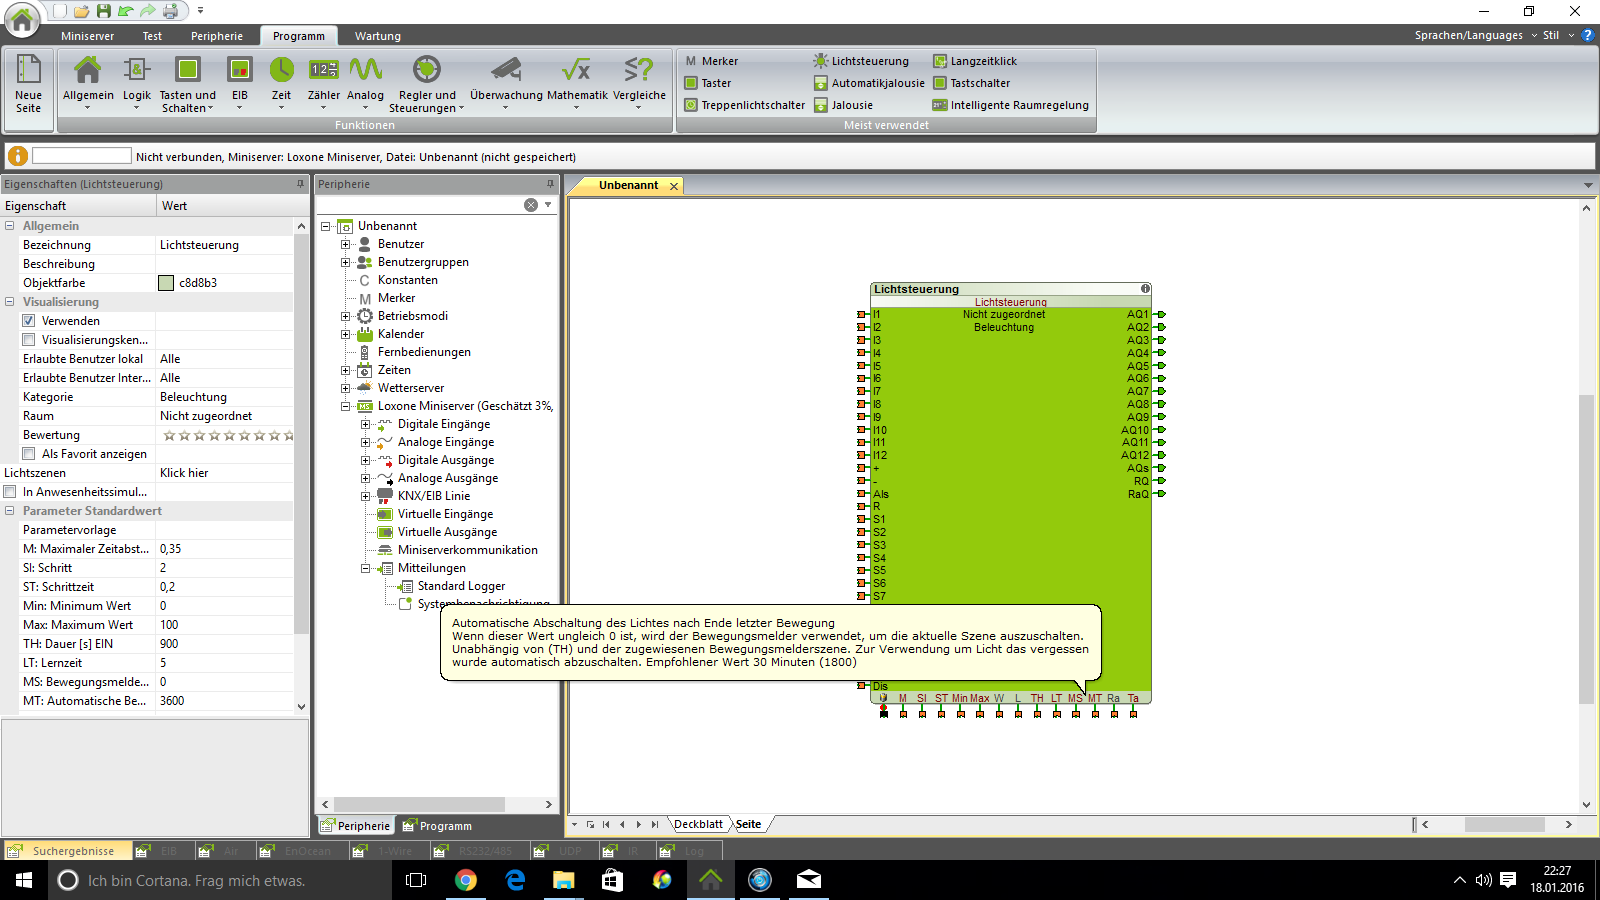Click the Klick hier Lichtszenen link
Image resolution: width=1600 pixels, height=900 pixels.
[x=184, y=473]
